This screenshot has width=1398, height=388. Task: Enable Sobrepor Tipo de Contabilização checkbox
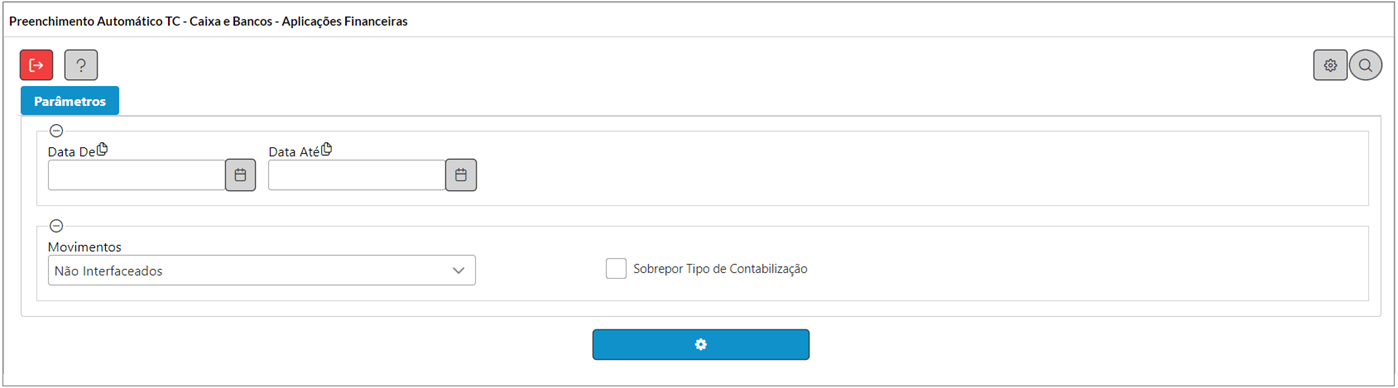616,268
